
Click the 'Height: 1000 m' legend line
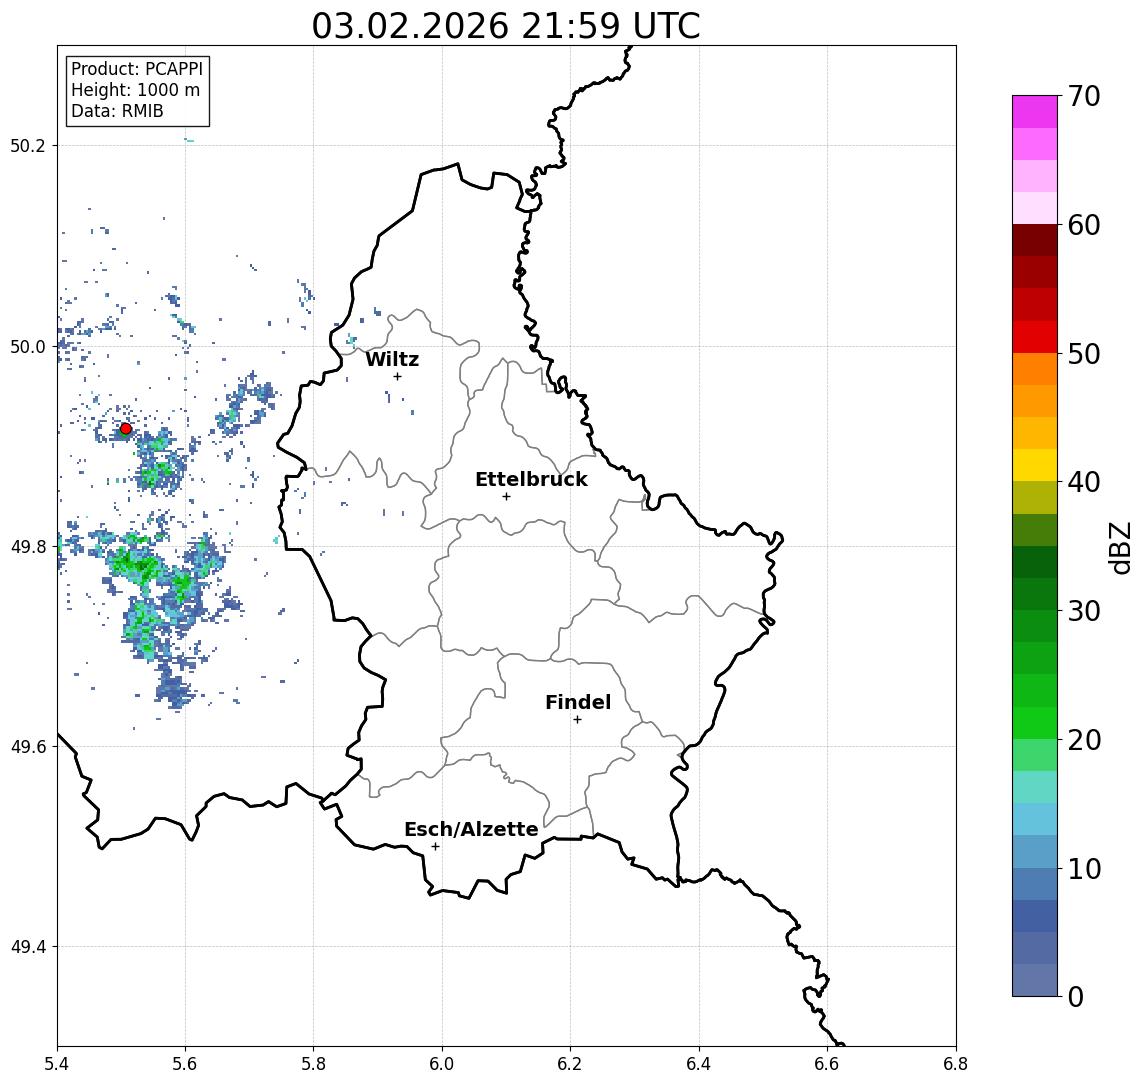(135, 90)
